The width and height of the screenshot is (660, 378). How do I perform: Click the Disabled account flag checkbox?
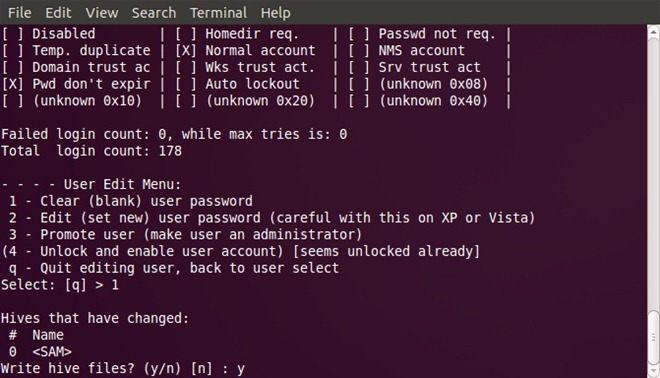click(x=12, y=34)
